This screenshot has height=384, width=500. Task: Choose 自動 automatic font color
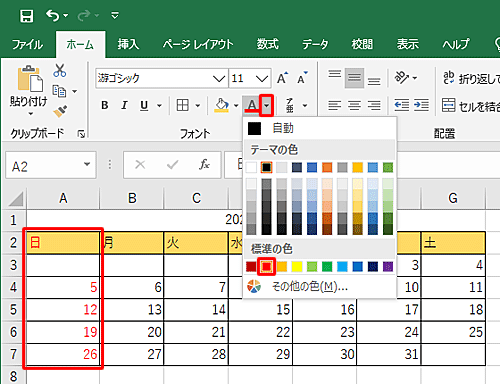[x=319, y=128]
